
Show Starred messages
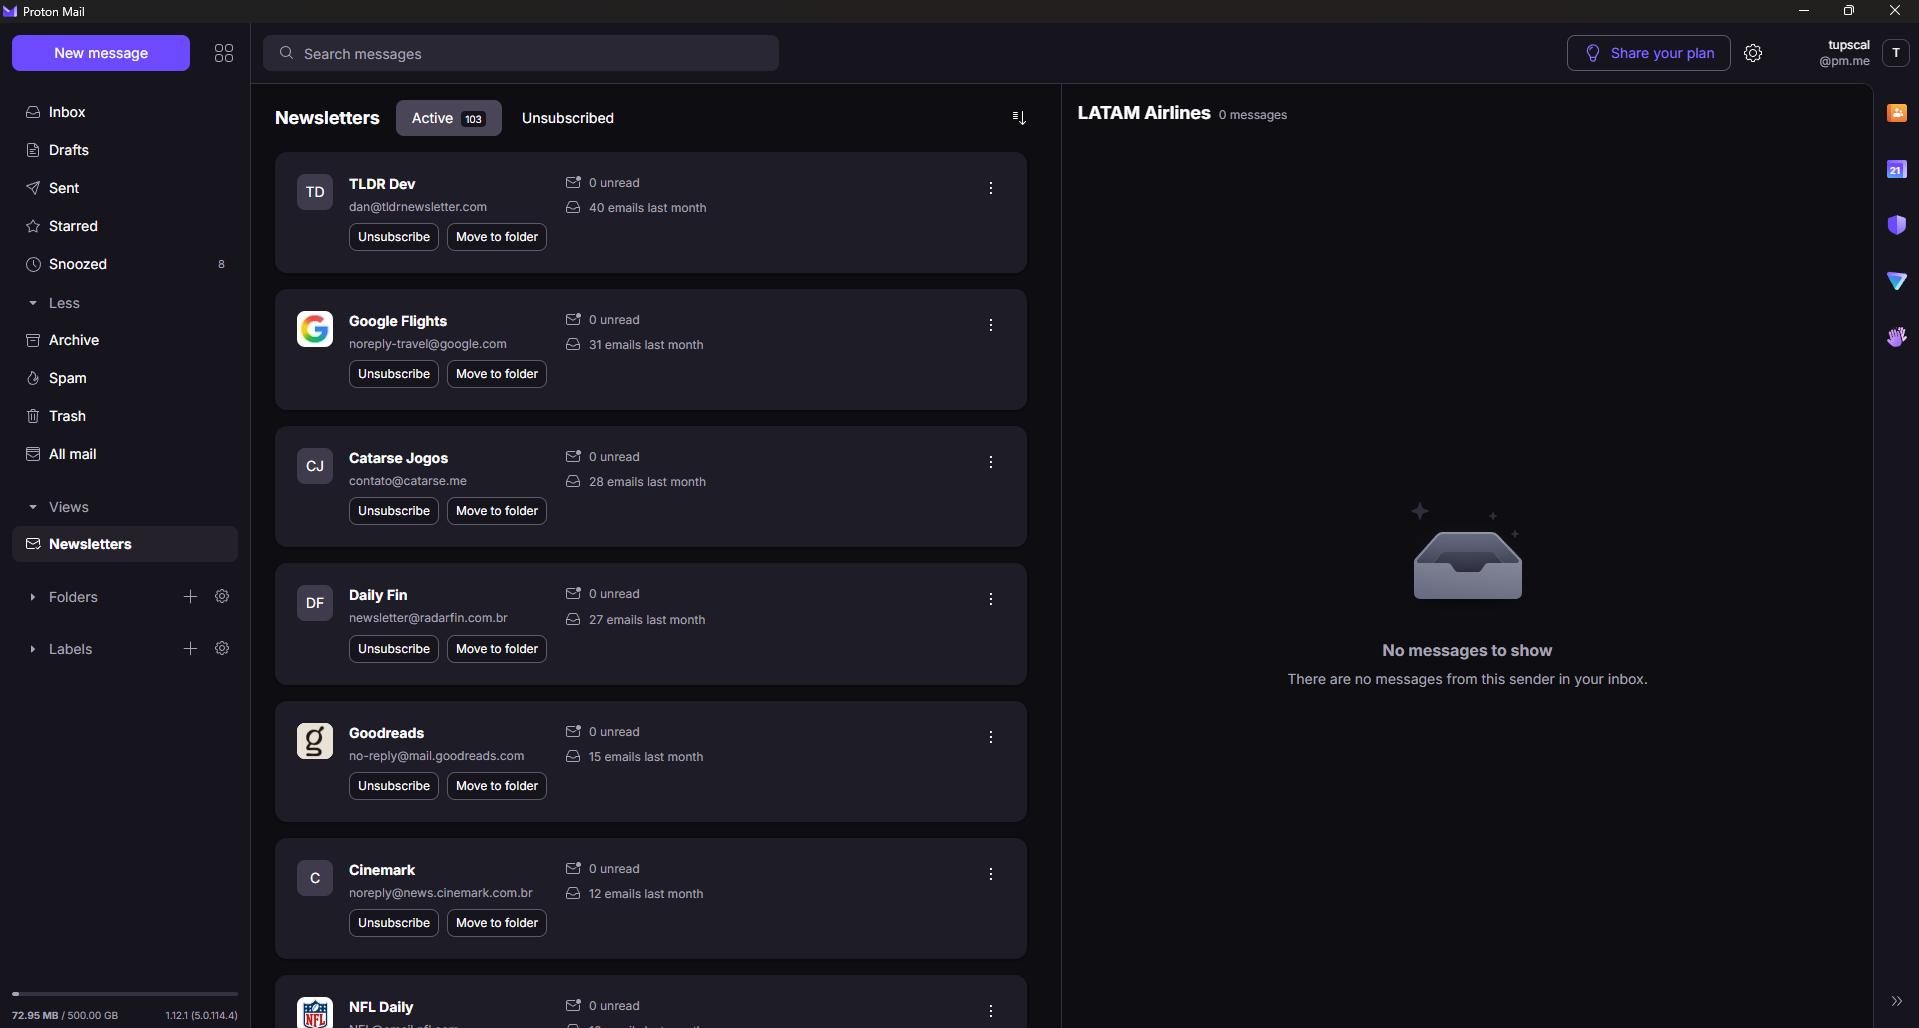(125, 226)
